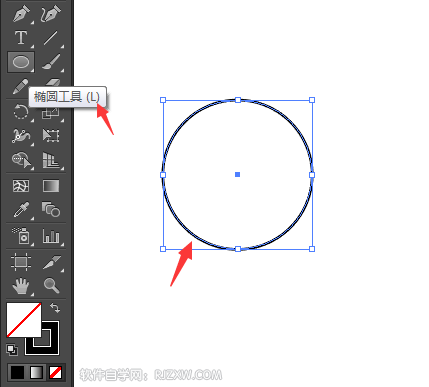Pick the Line Segment tool
The height and width of the screenshot is (387, 429).
click(51, 38)
